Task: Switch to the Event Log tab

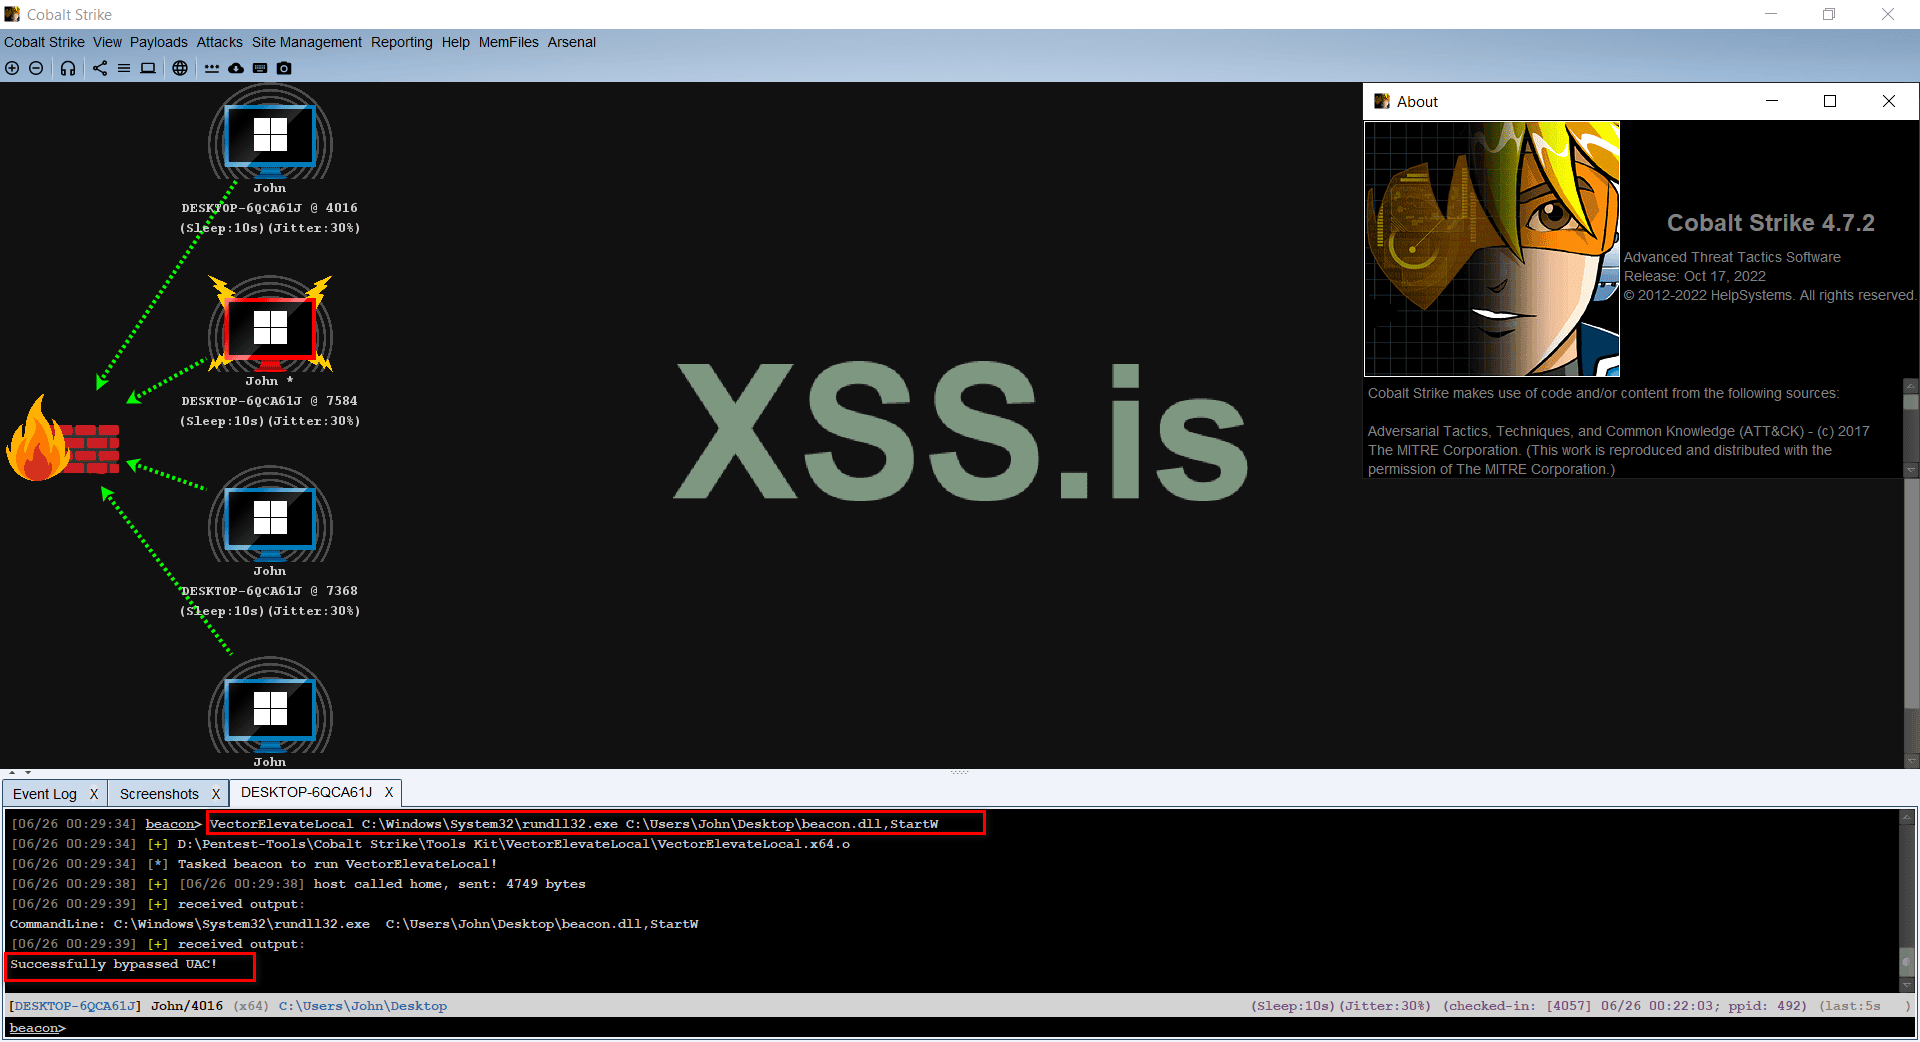Action: coord(45,794)
